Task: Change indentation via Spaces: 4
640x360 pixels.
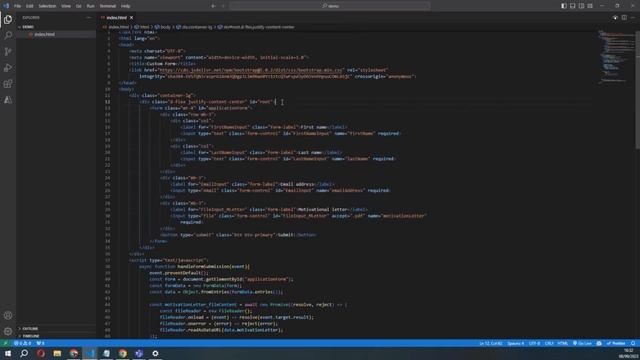Action: [x=516, y=343]
